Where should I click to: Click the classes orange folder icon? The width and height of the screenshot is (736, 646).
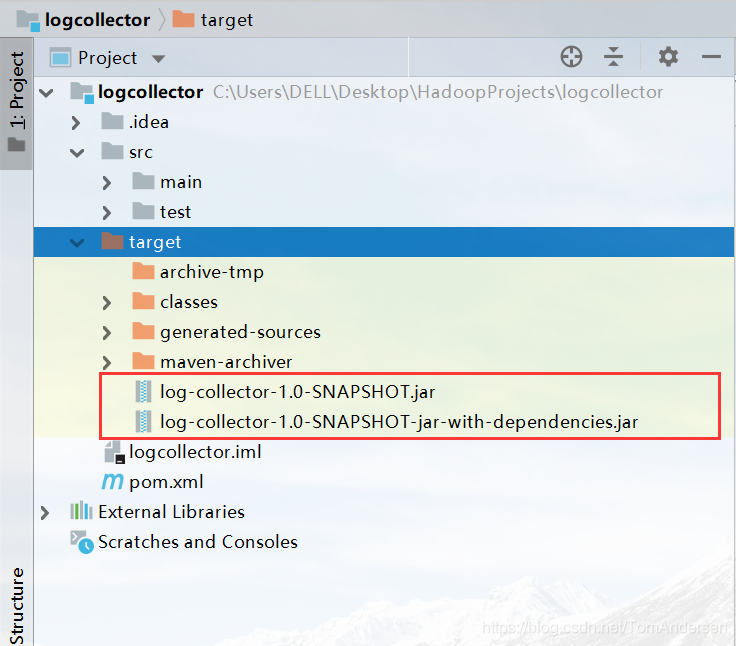[143, 301]
